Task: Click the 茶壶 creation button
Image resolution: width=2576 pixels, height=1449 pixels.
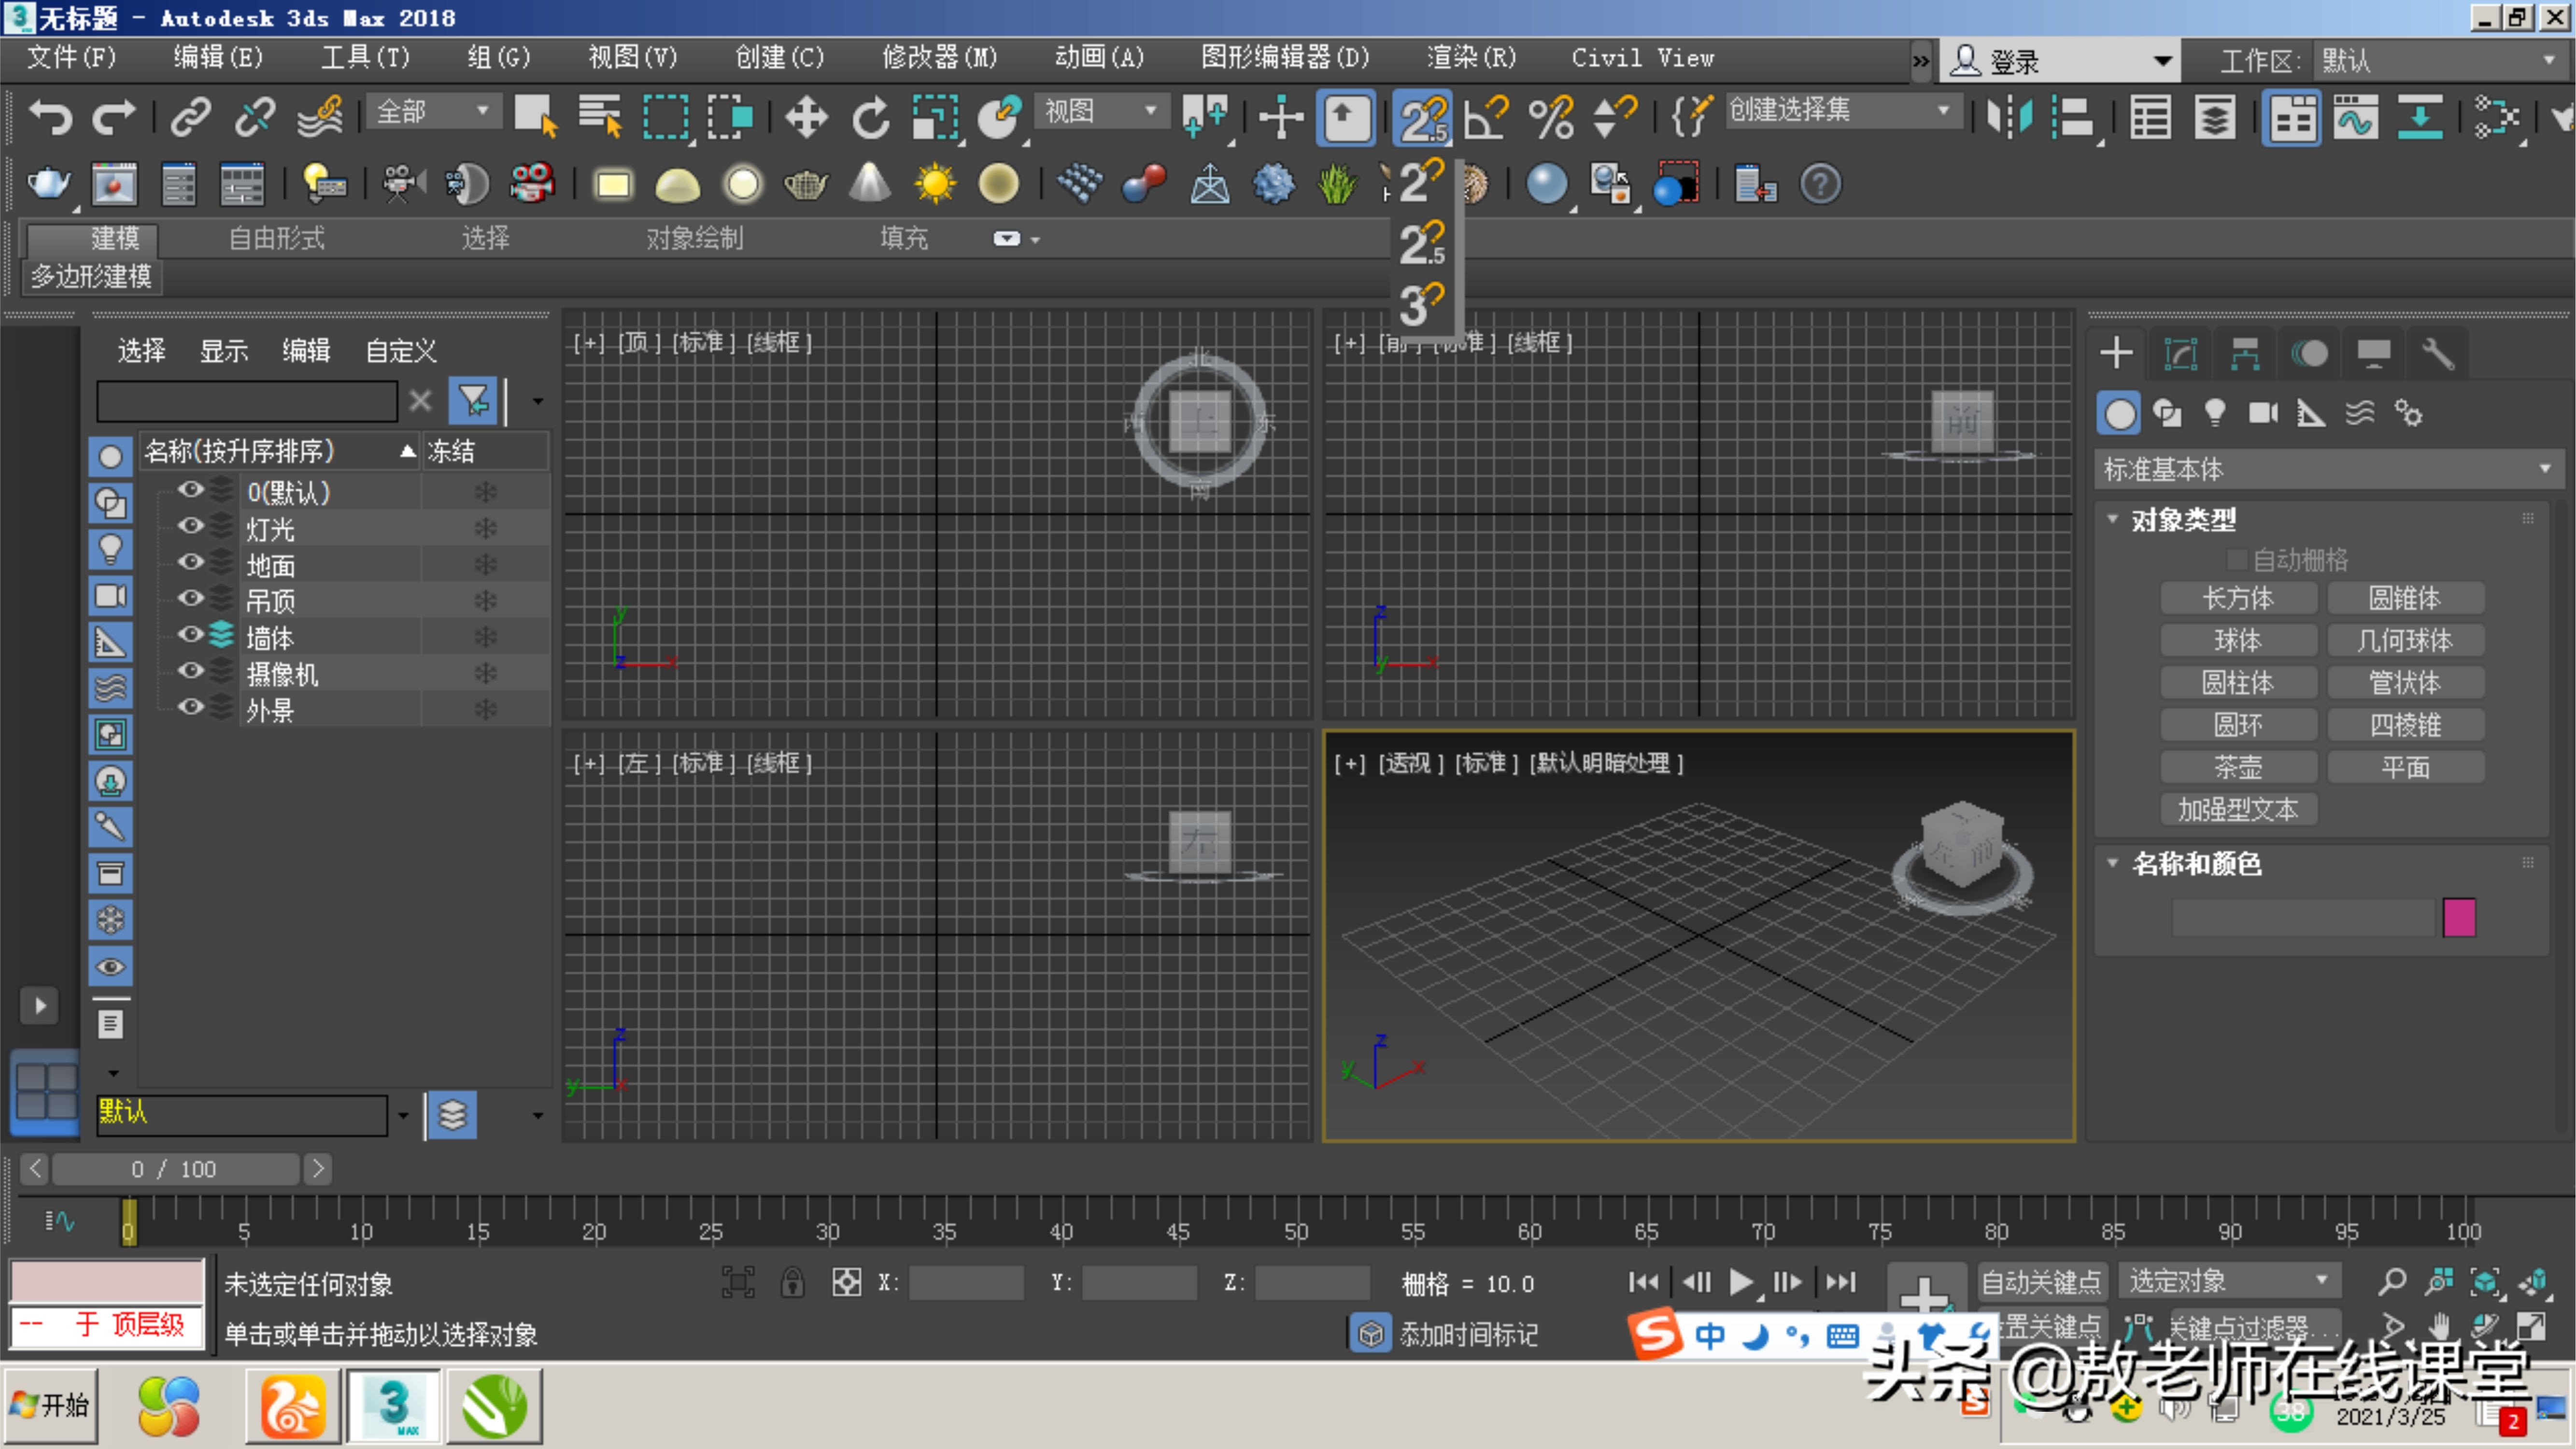Action: coord(2239,767)
